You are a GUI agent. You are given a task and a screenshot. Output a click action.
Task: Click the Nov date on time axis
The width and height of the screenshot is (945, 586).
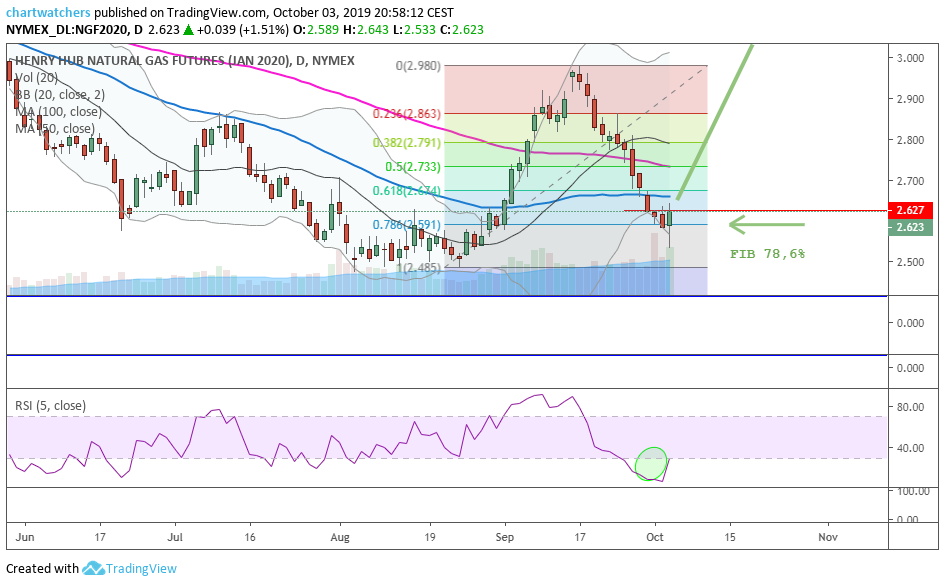pos(828,537)
